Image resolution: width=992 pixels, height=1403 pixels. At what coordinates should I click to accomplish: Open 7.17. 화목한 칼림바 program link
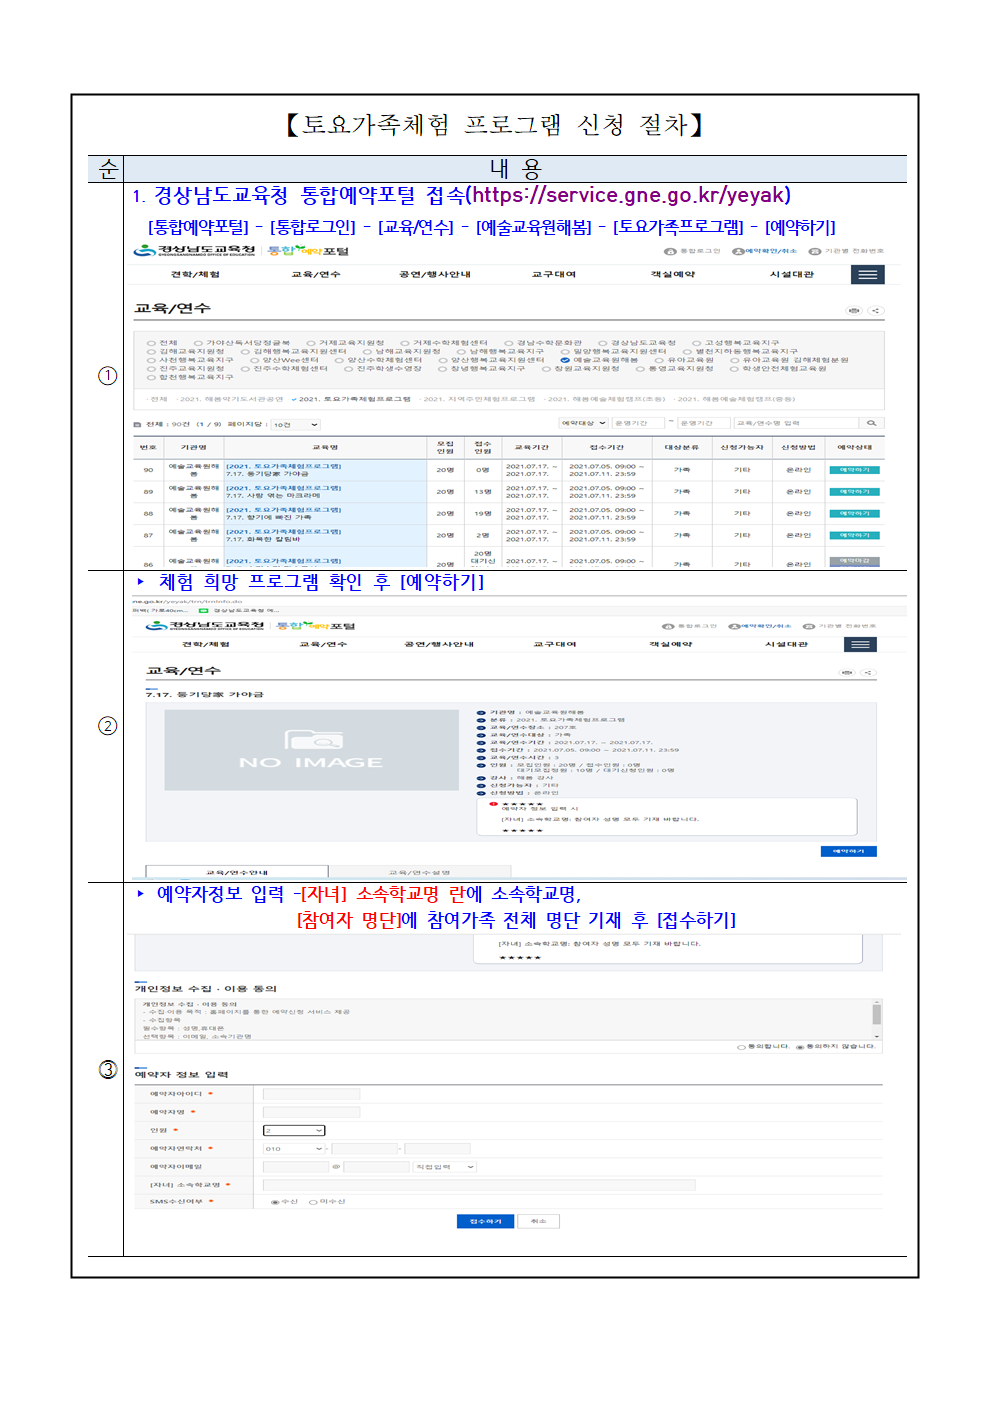tap(264, 540)
